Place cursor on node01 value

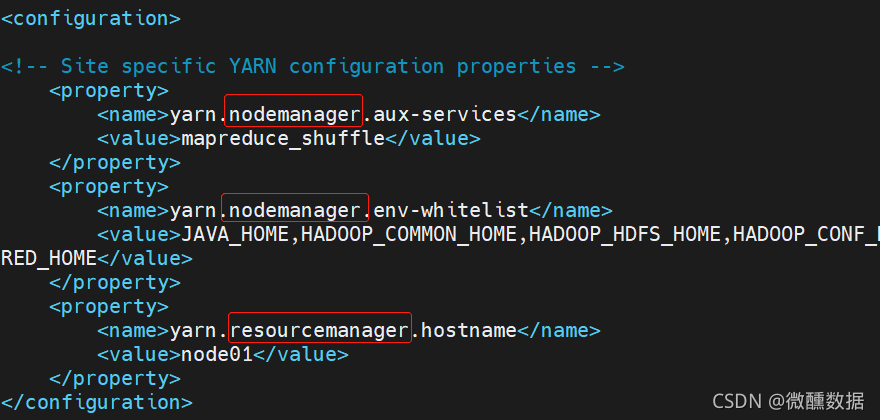pyautogui.click(x=217, y=355)
